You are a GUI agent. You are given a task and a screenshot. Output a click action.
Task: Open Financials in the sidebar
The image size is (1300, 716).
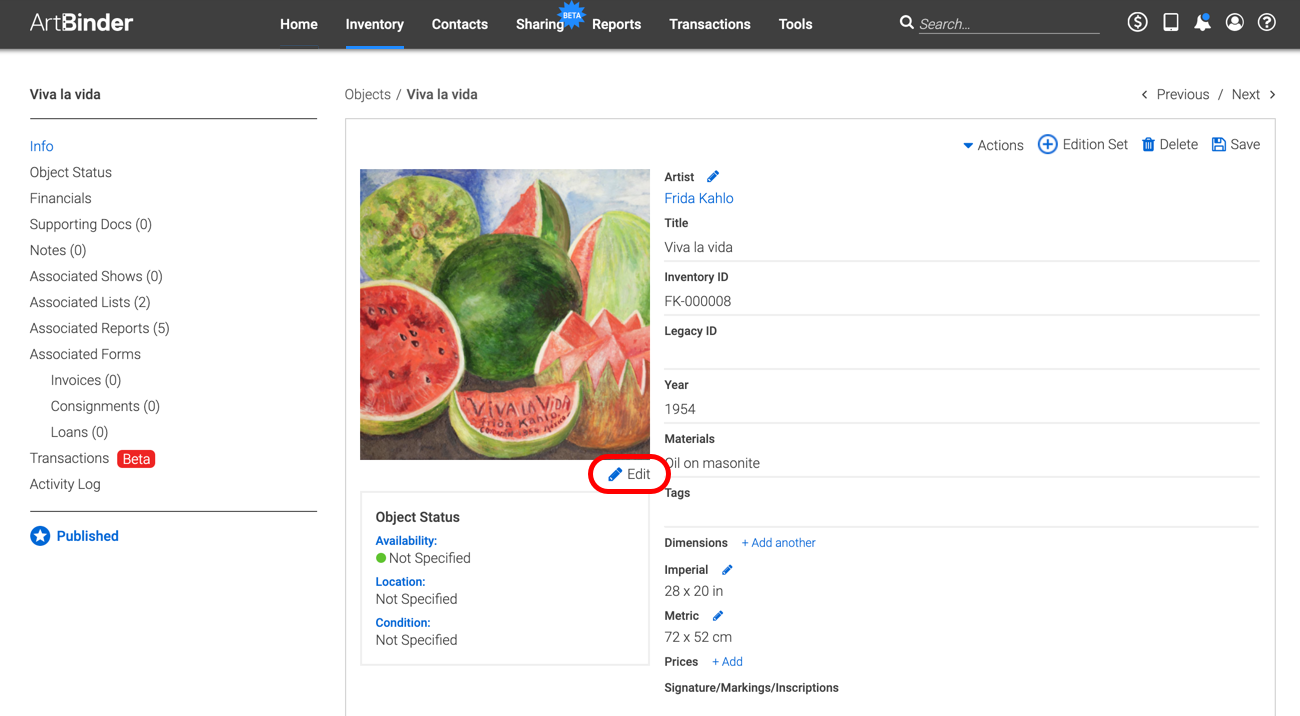tap(61, 198)
